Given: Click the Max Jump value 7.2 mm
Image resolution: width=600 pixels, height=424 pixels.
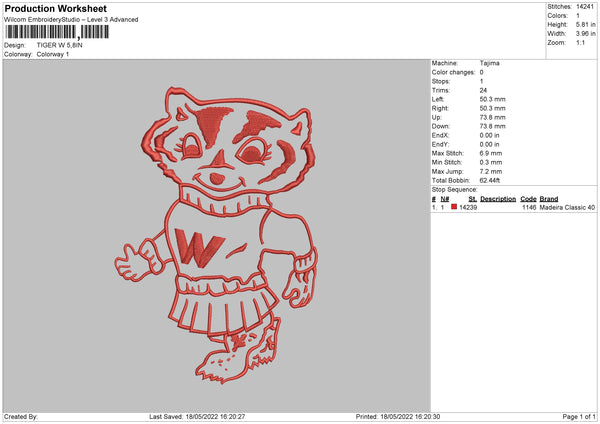Looking at the screenshot, I should click(x=491, y=171).
